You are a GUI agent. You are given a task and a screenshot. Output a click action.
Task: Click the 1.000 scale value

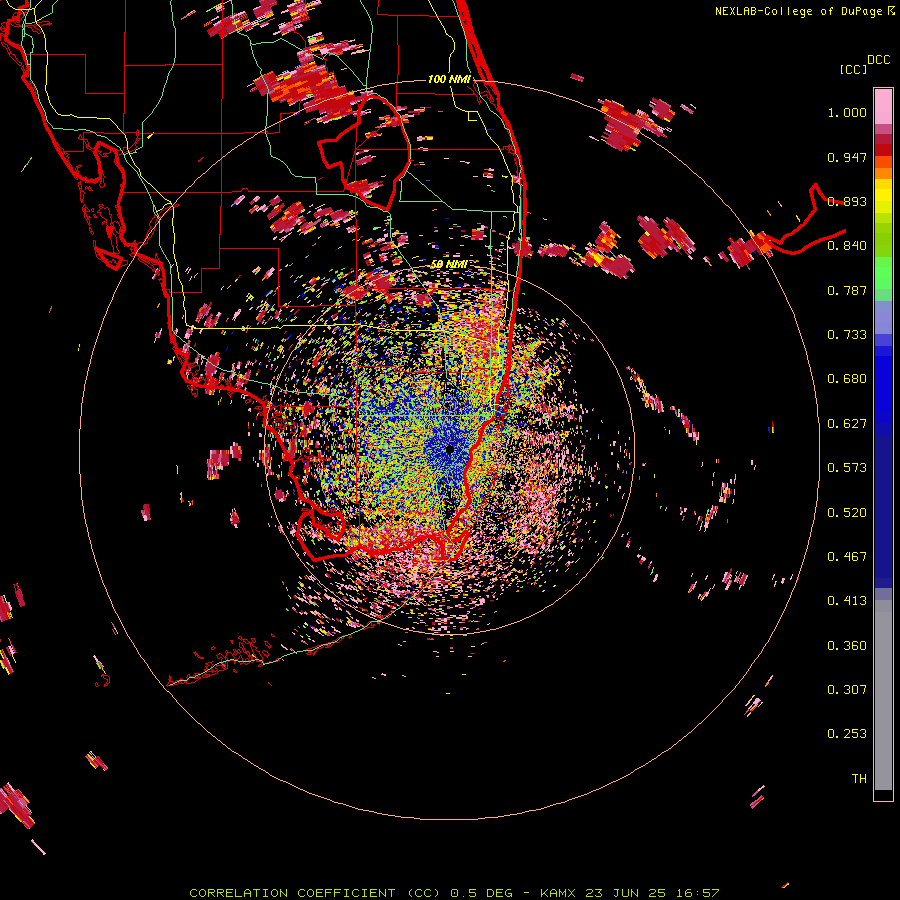pos(847,112)
